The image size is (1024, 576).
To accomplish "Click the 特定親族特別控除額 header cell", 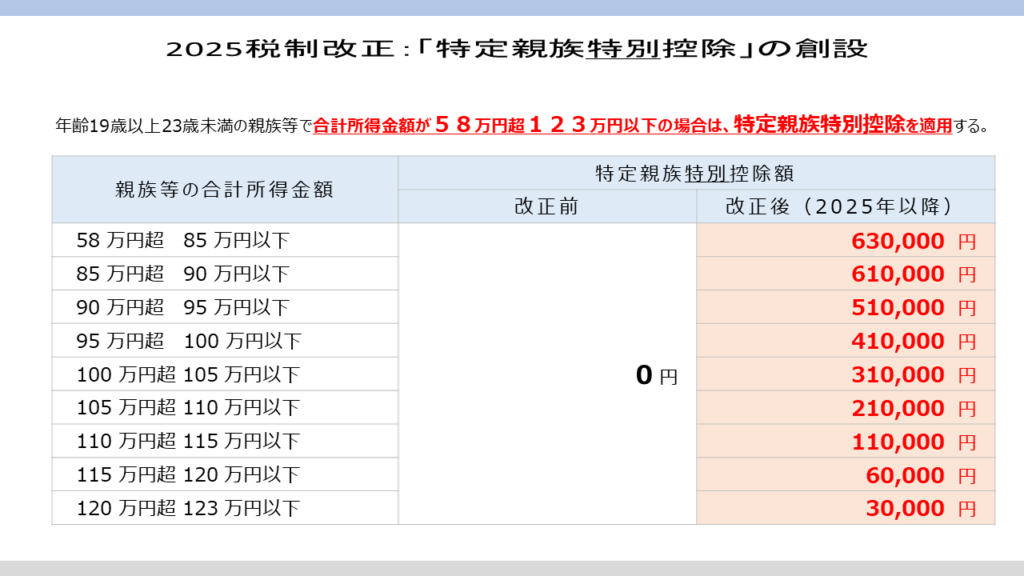I will click(696, 173).
